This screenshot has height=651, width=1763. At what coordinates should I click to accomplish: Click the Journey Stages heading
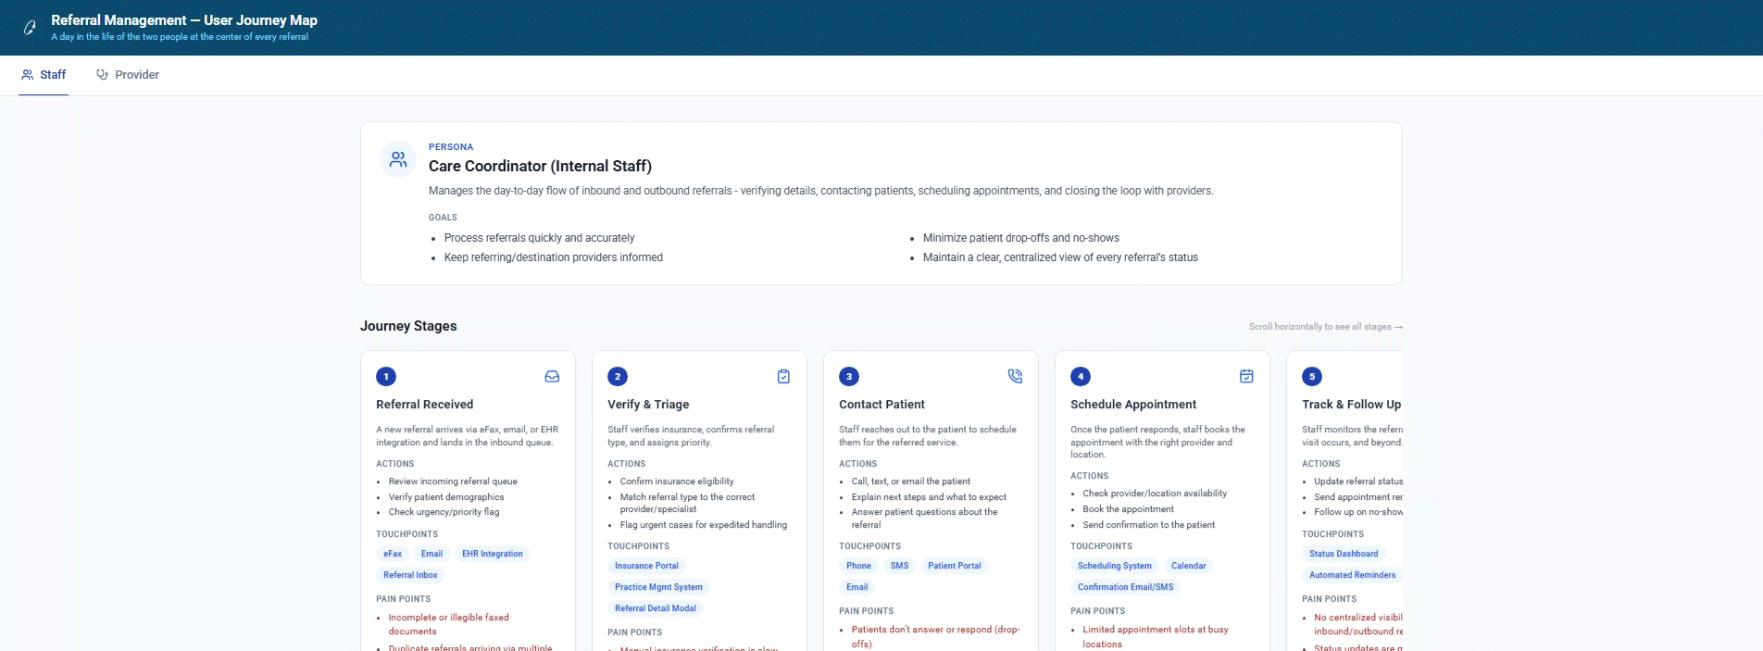[408, 326]
